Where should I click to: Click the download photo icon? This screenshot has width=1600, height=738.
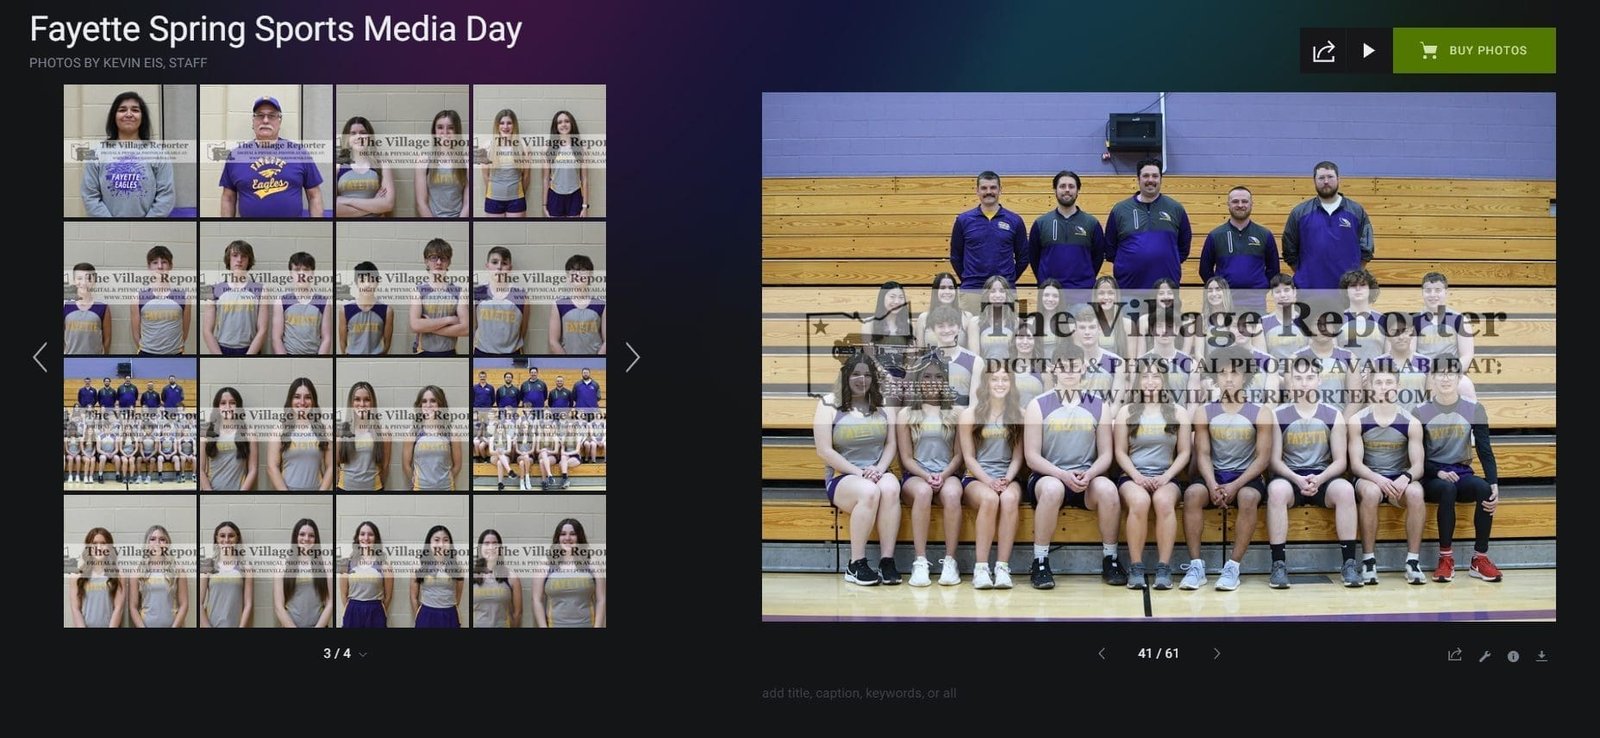tap(1542, 656)
